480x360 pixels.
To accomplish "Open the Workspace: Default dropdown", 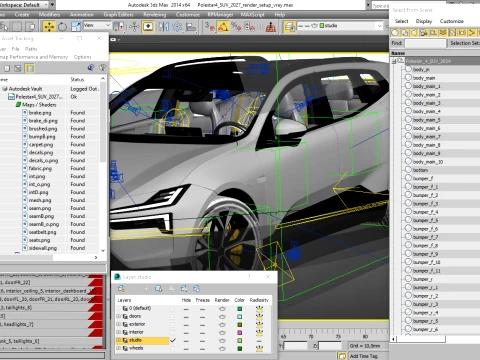I will tap(25, 5).
